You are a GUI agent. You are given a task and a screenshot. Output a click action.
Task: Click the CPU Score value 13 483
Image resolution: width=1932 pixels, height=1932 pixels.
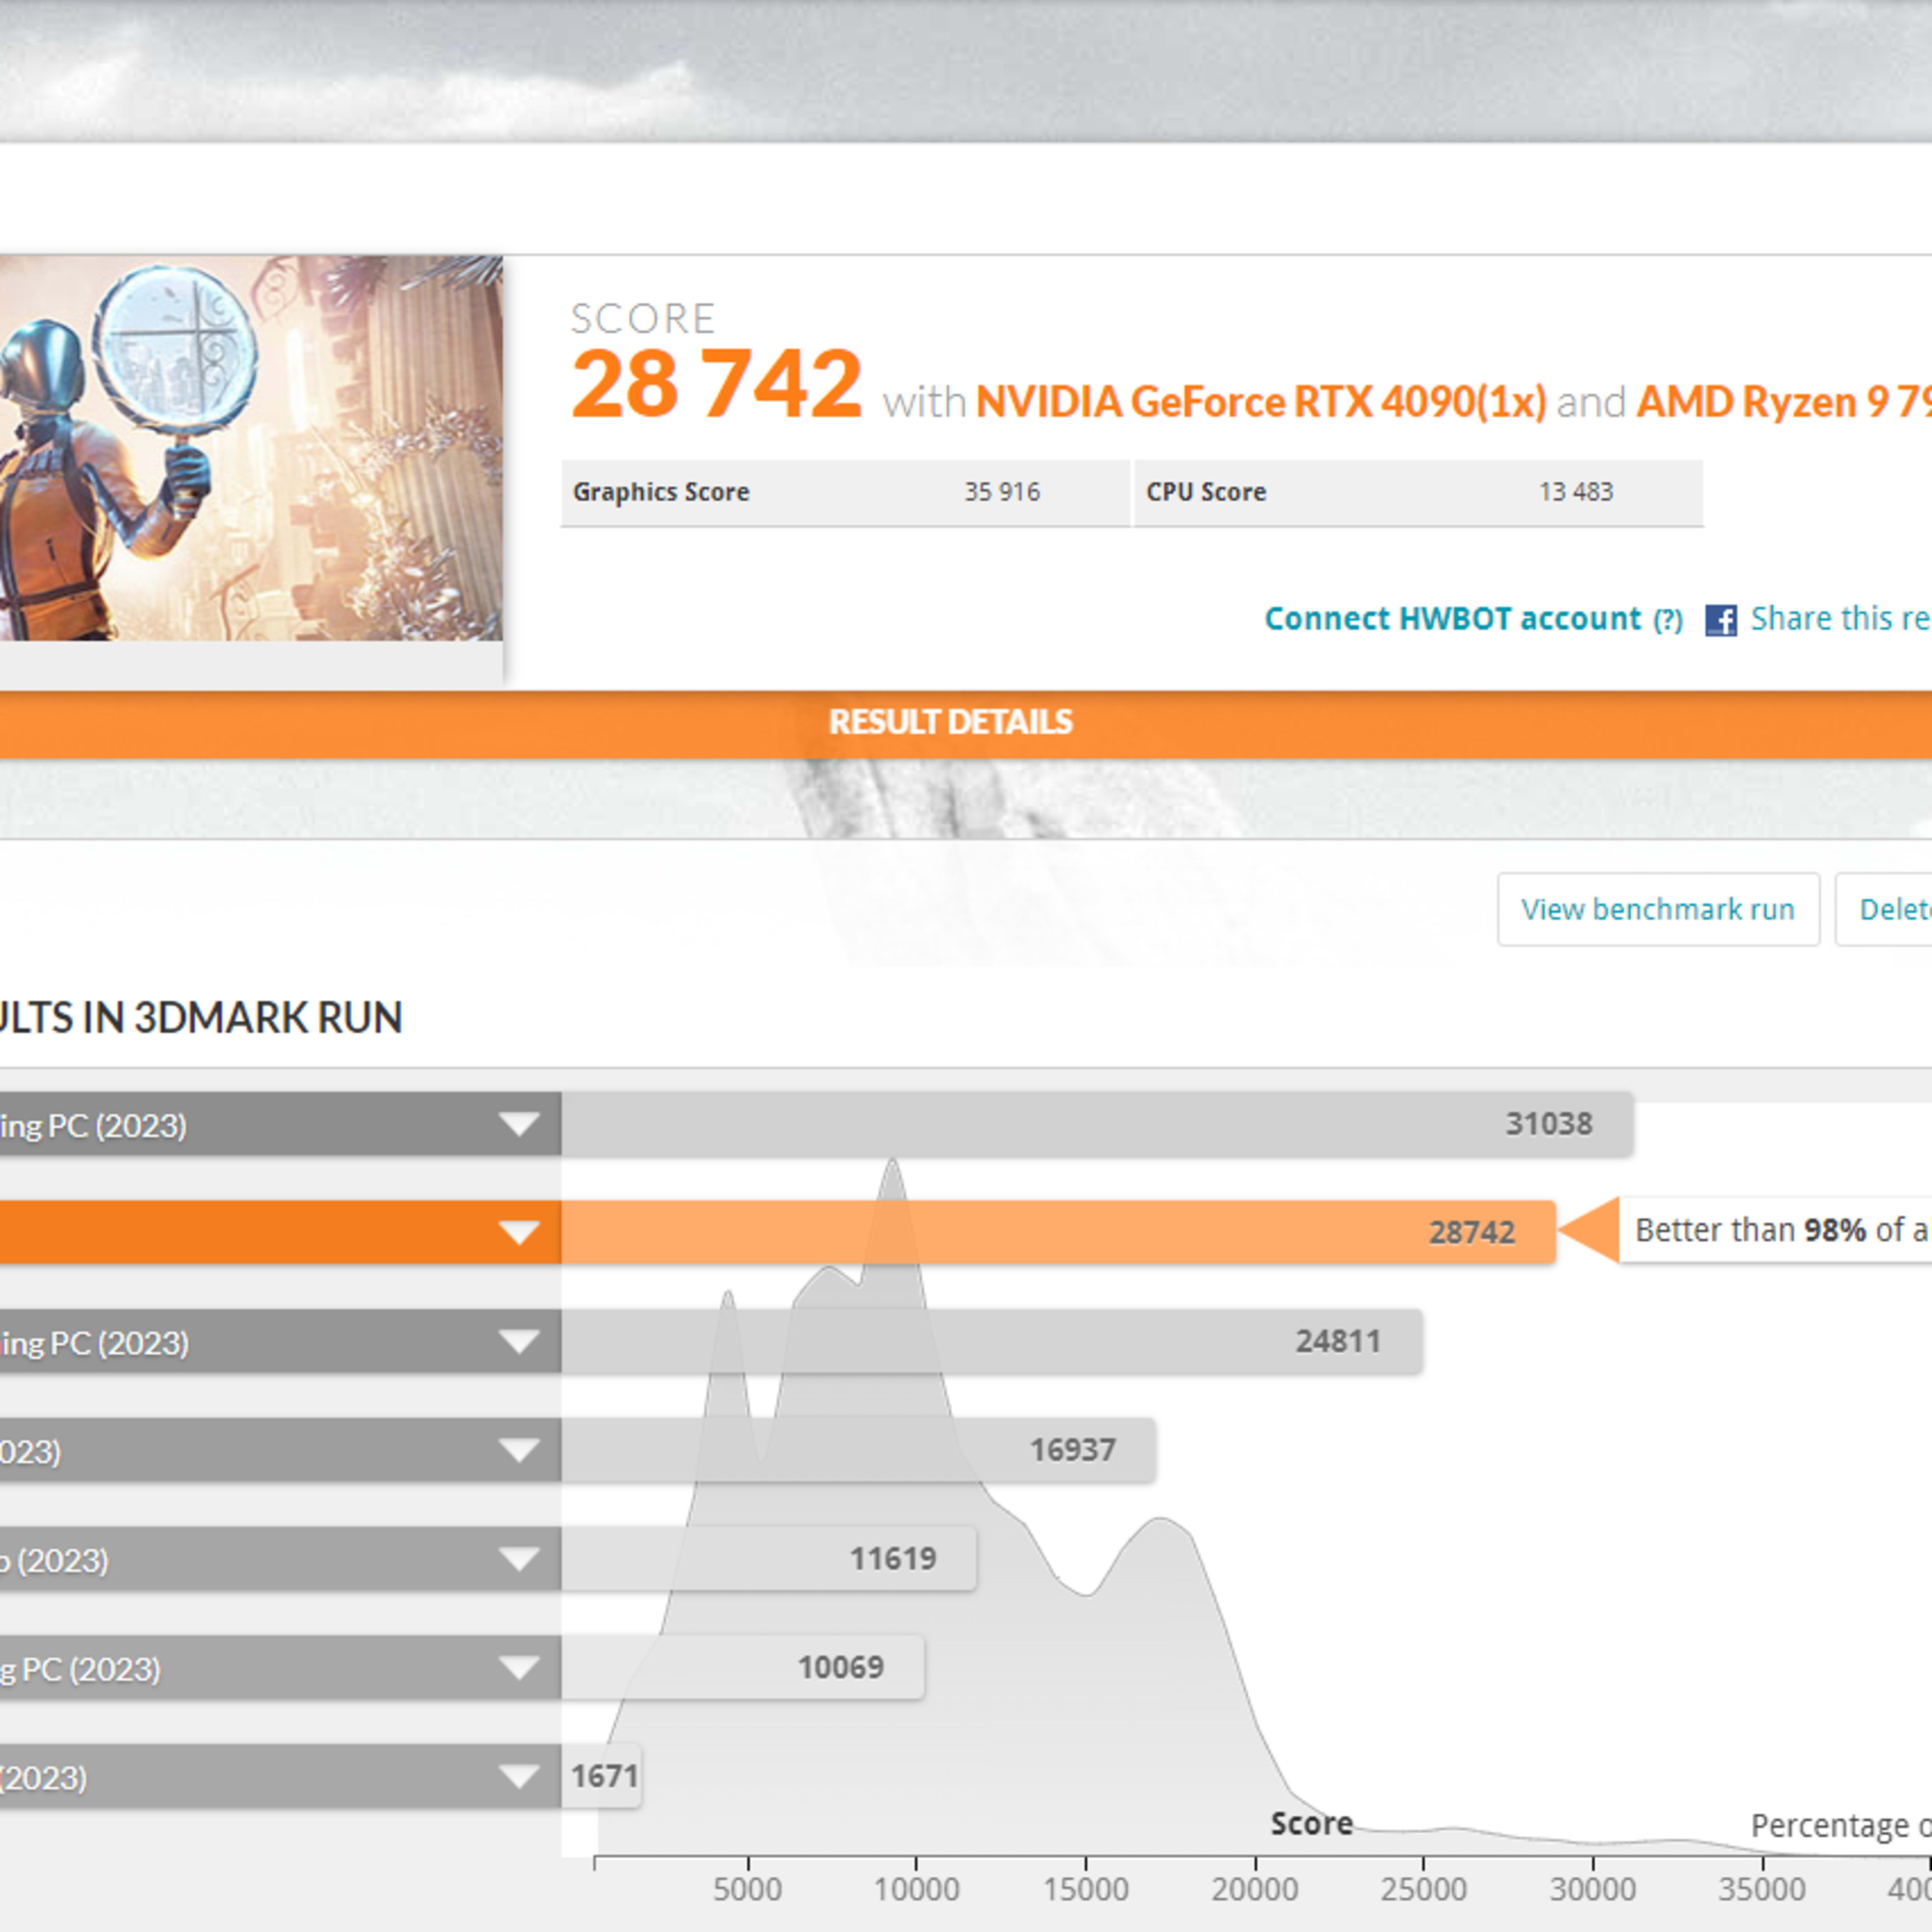(x=1576, y=492)
